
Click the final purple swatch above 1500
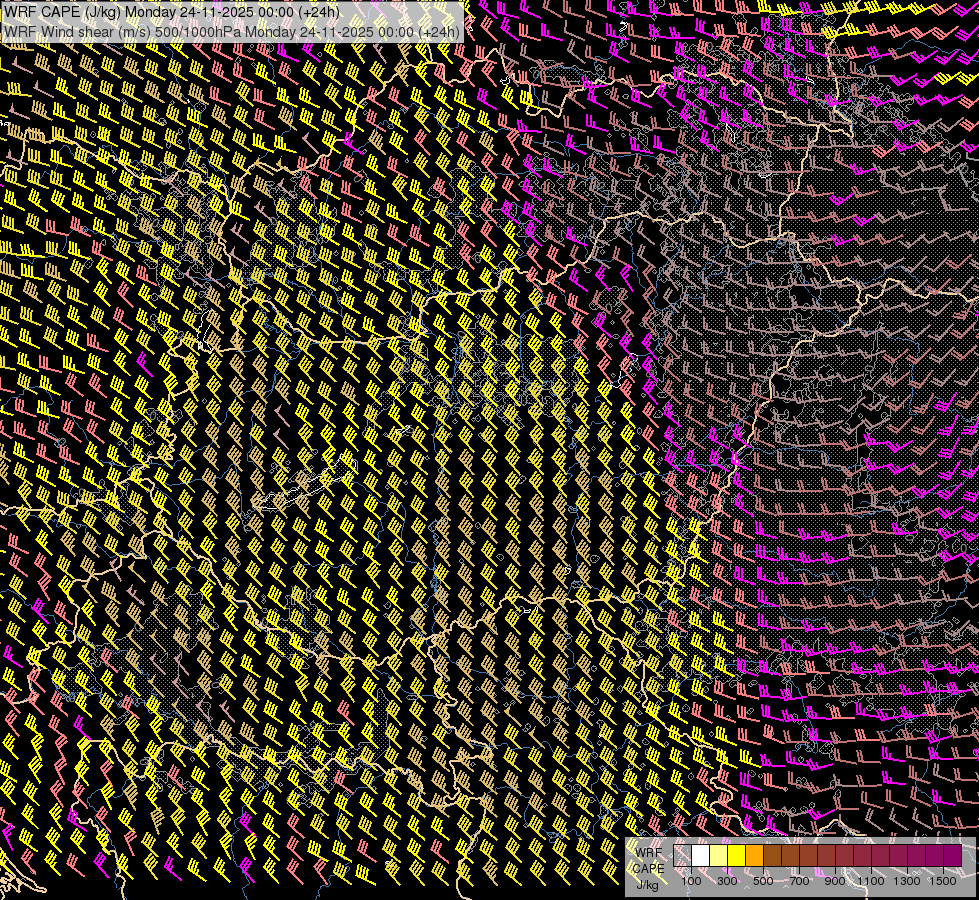pos(953,856)
